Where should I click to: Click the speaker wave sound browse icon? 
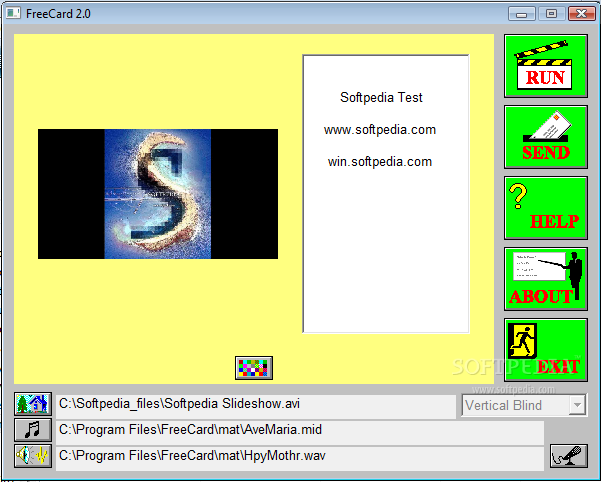pos(33,456)
